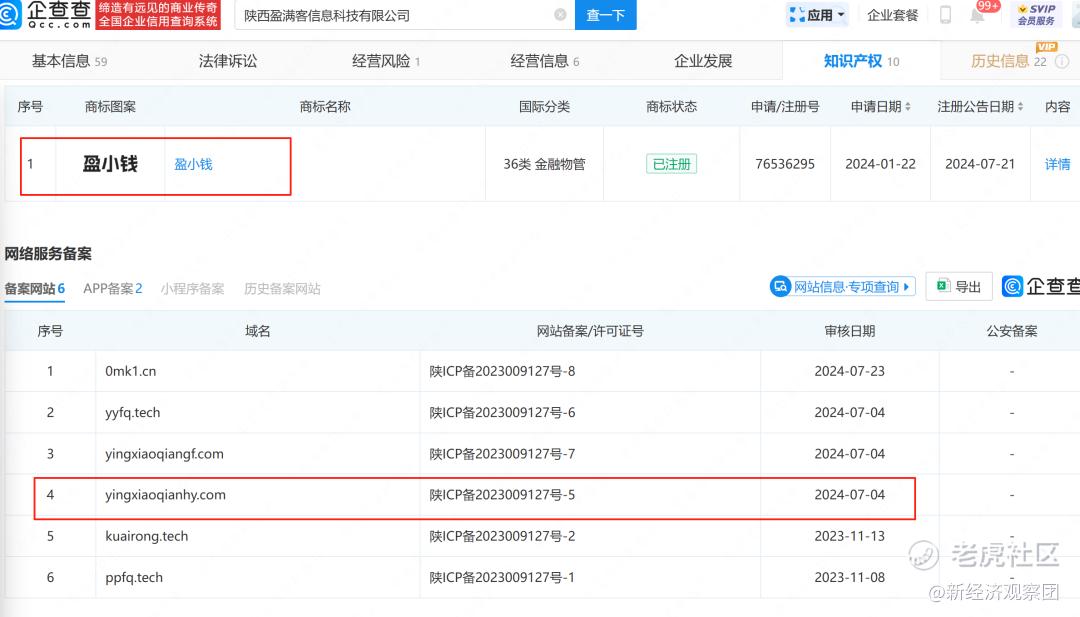Select license 陕ICP备2023009127号-2
This screenshot has width=1080, height=617.
502,536
